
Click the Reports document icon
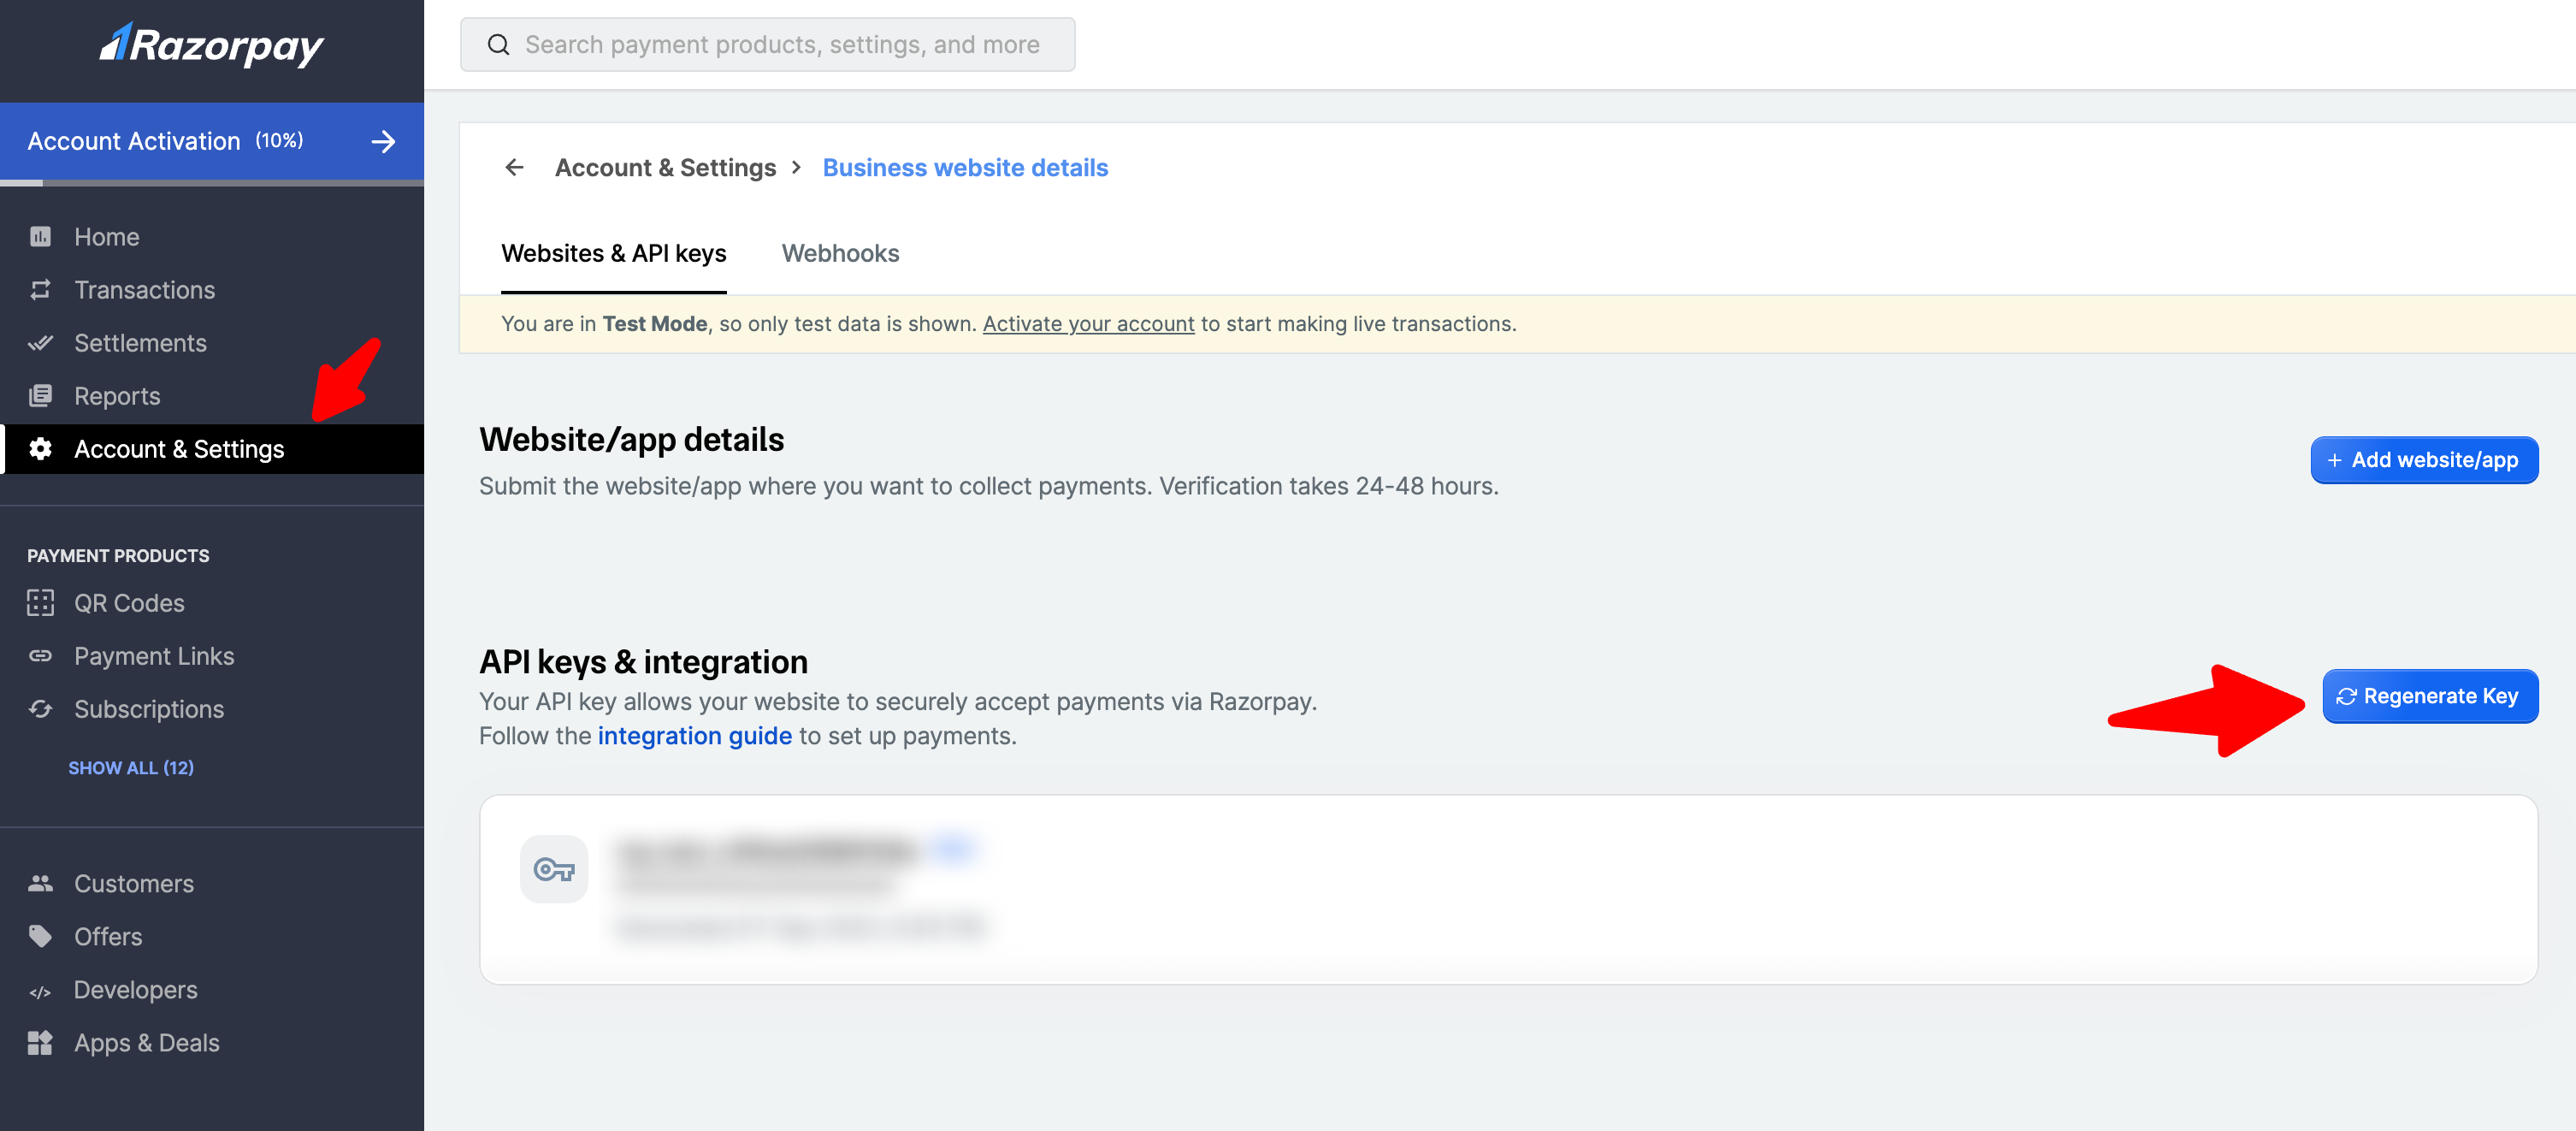[x=40, y=396]
